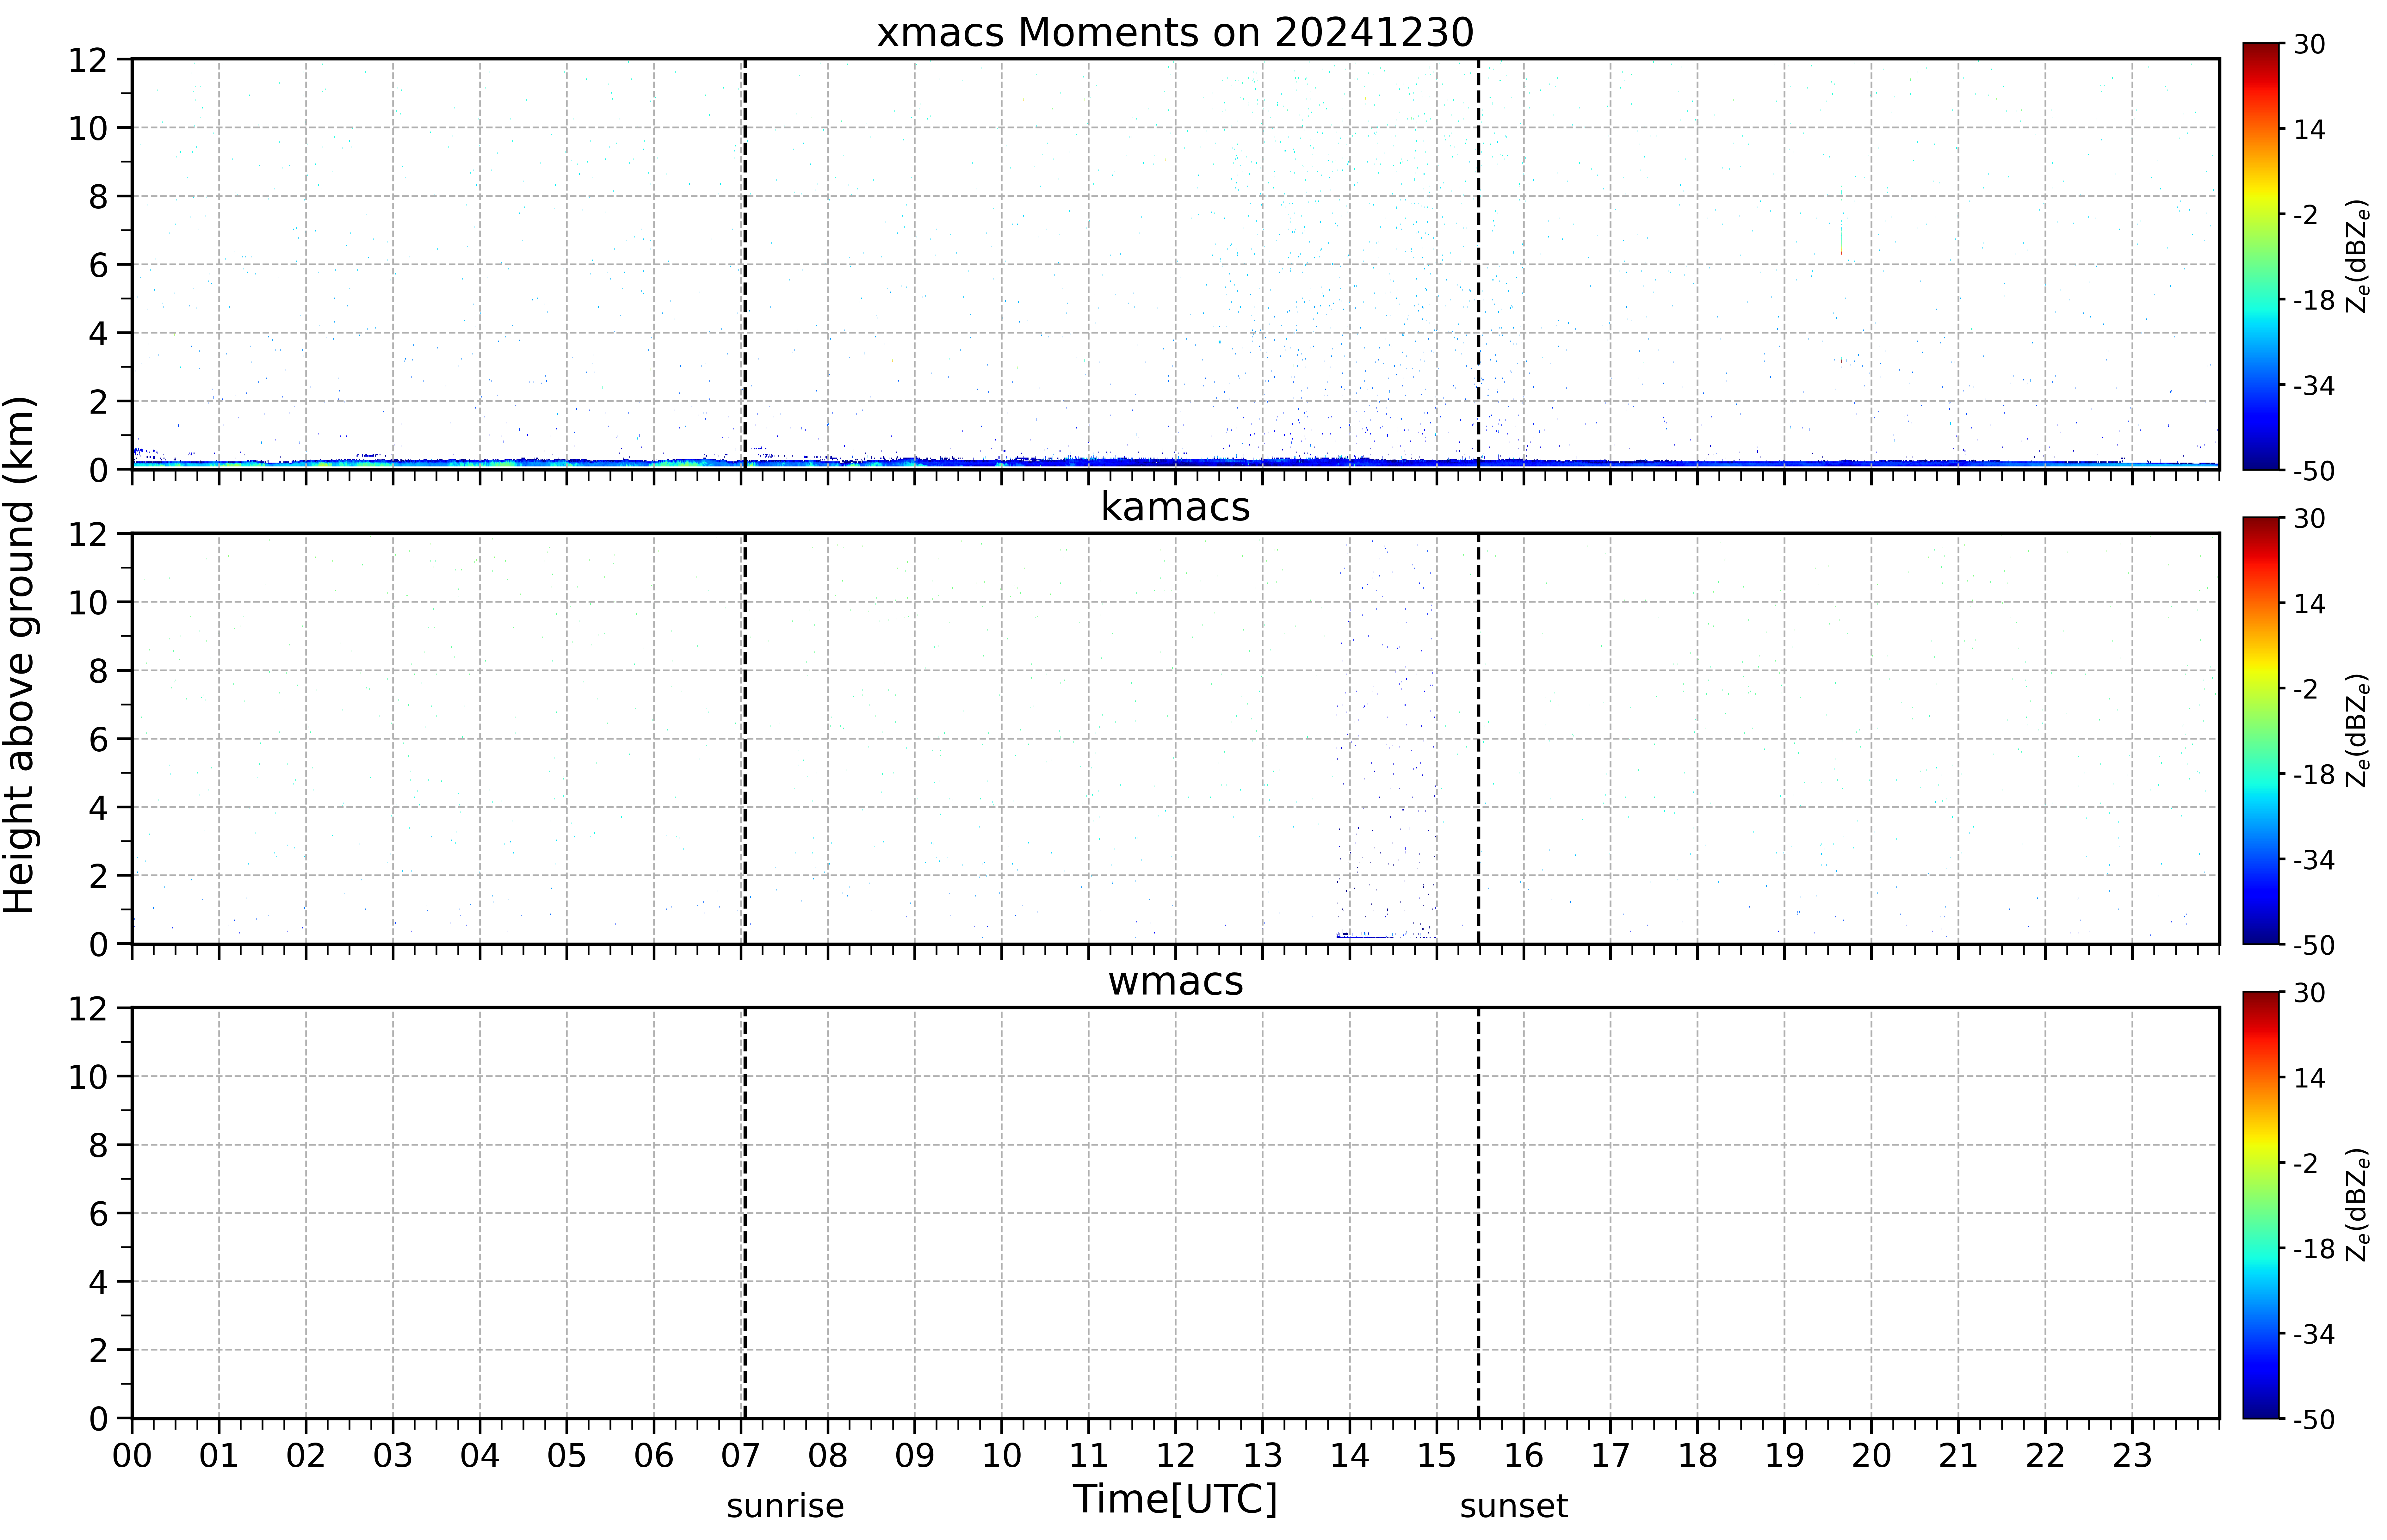Click the title 'xmacs Moments on 20241230'

point(1175,33)
